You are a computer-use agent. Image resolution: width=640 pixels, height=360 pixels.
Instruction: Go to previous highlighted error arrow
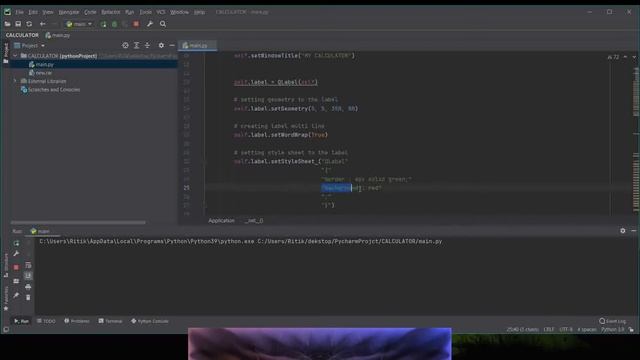pos(625,57)
